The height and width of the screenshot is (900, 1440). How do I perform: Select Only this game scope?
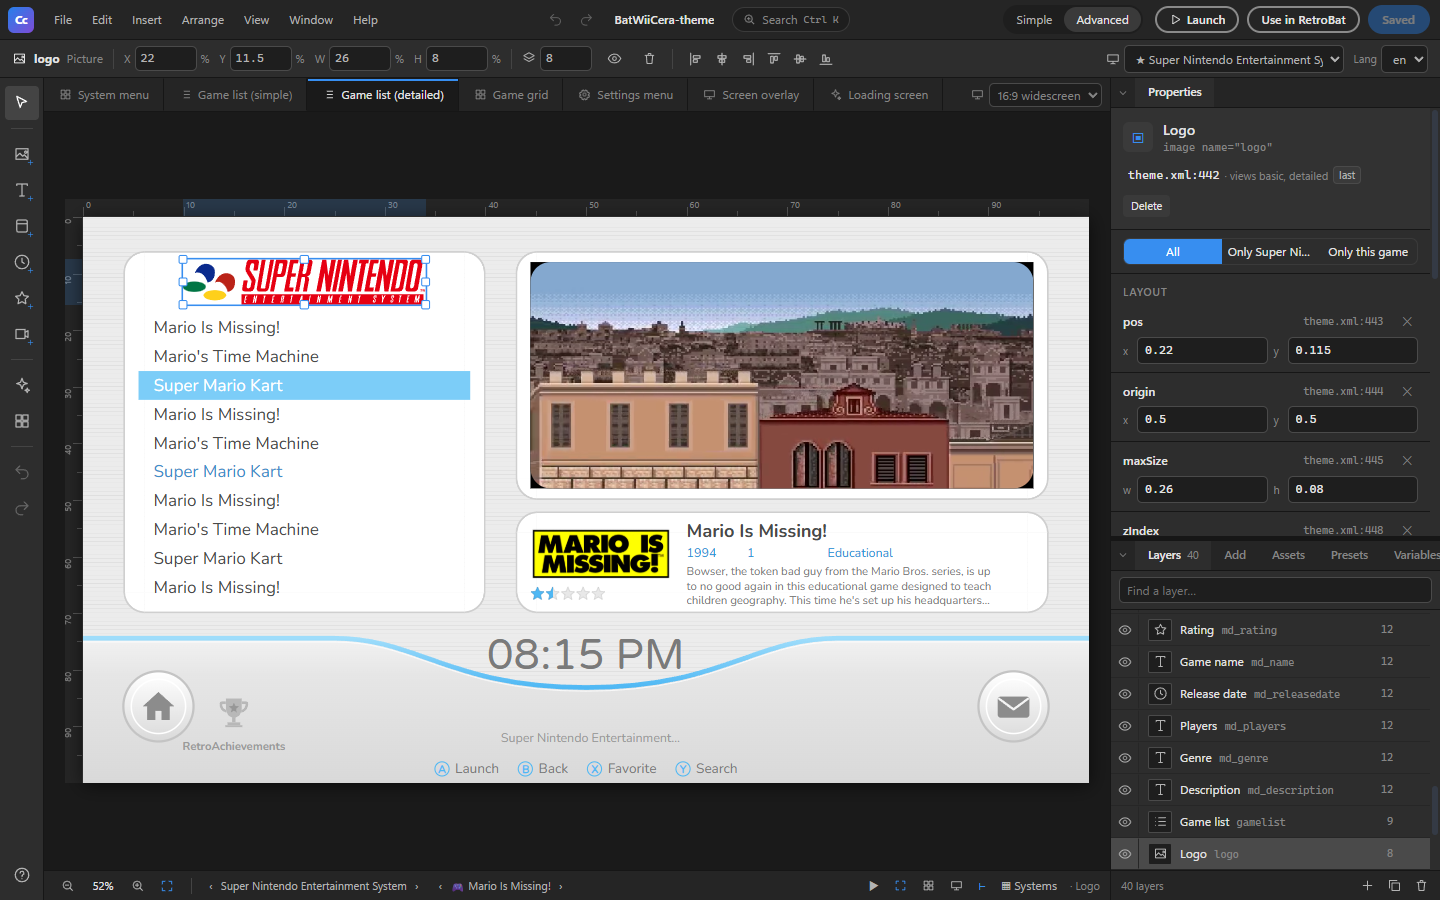point(1367,252)
